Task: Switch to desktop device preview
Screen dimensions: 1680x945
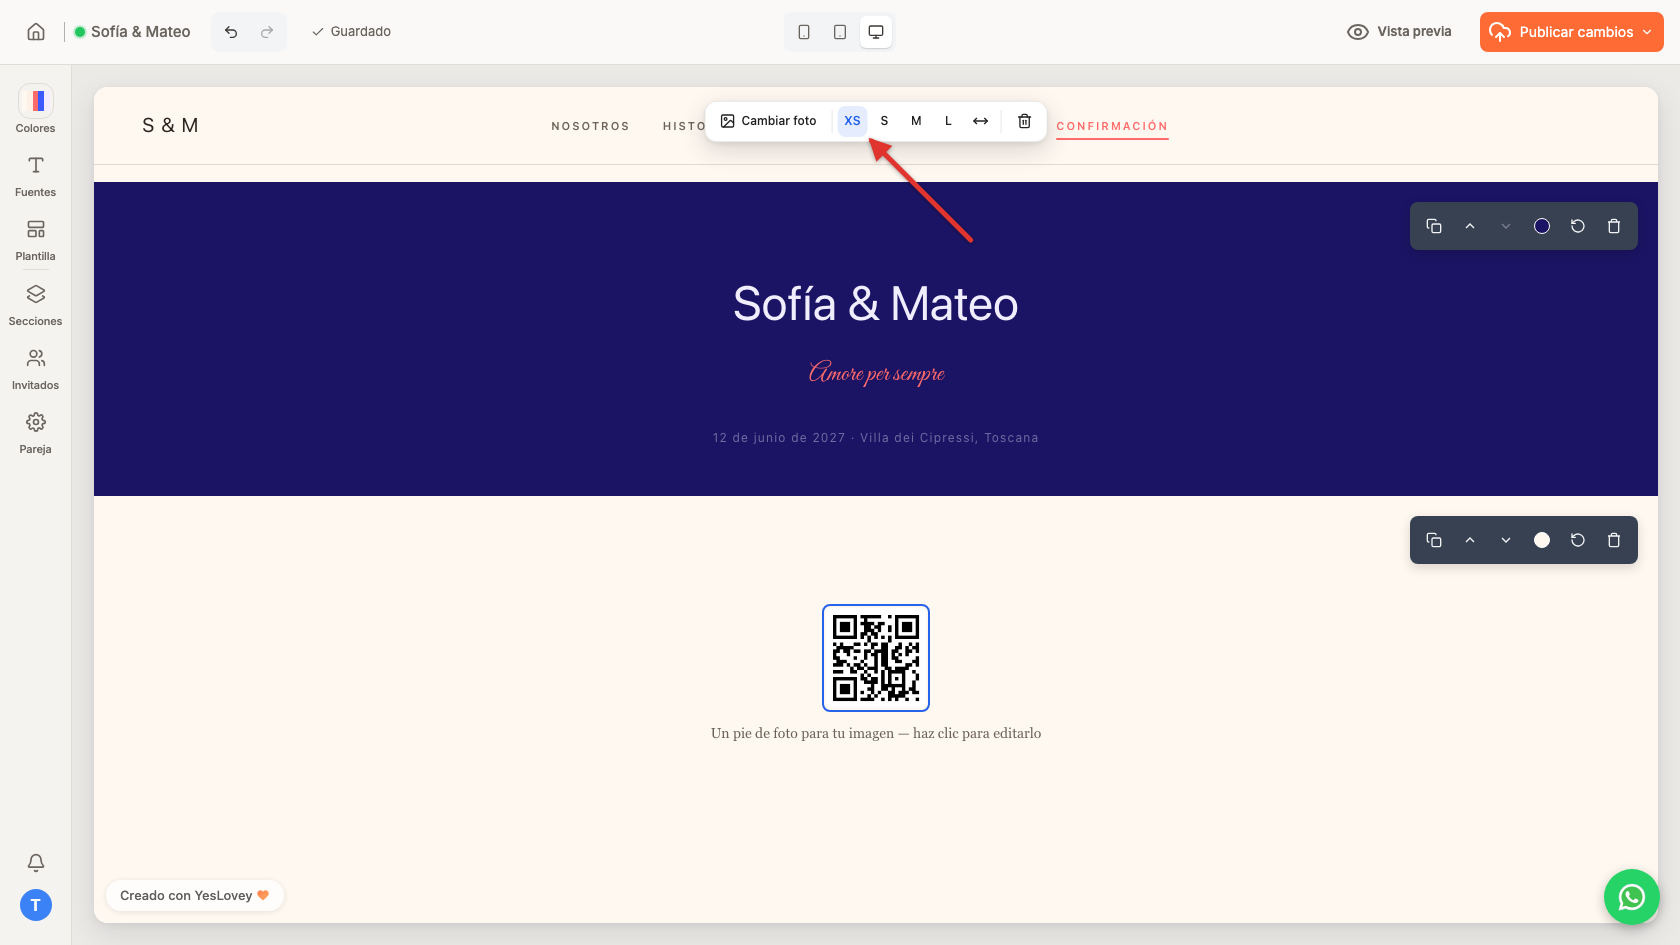Action: [876, 32]
